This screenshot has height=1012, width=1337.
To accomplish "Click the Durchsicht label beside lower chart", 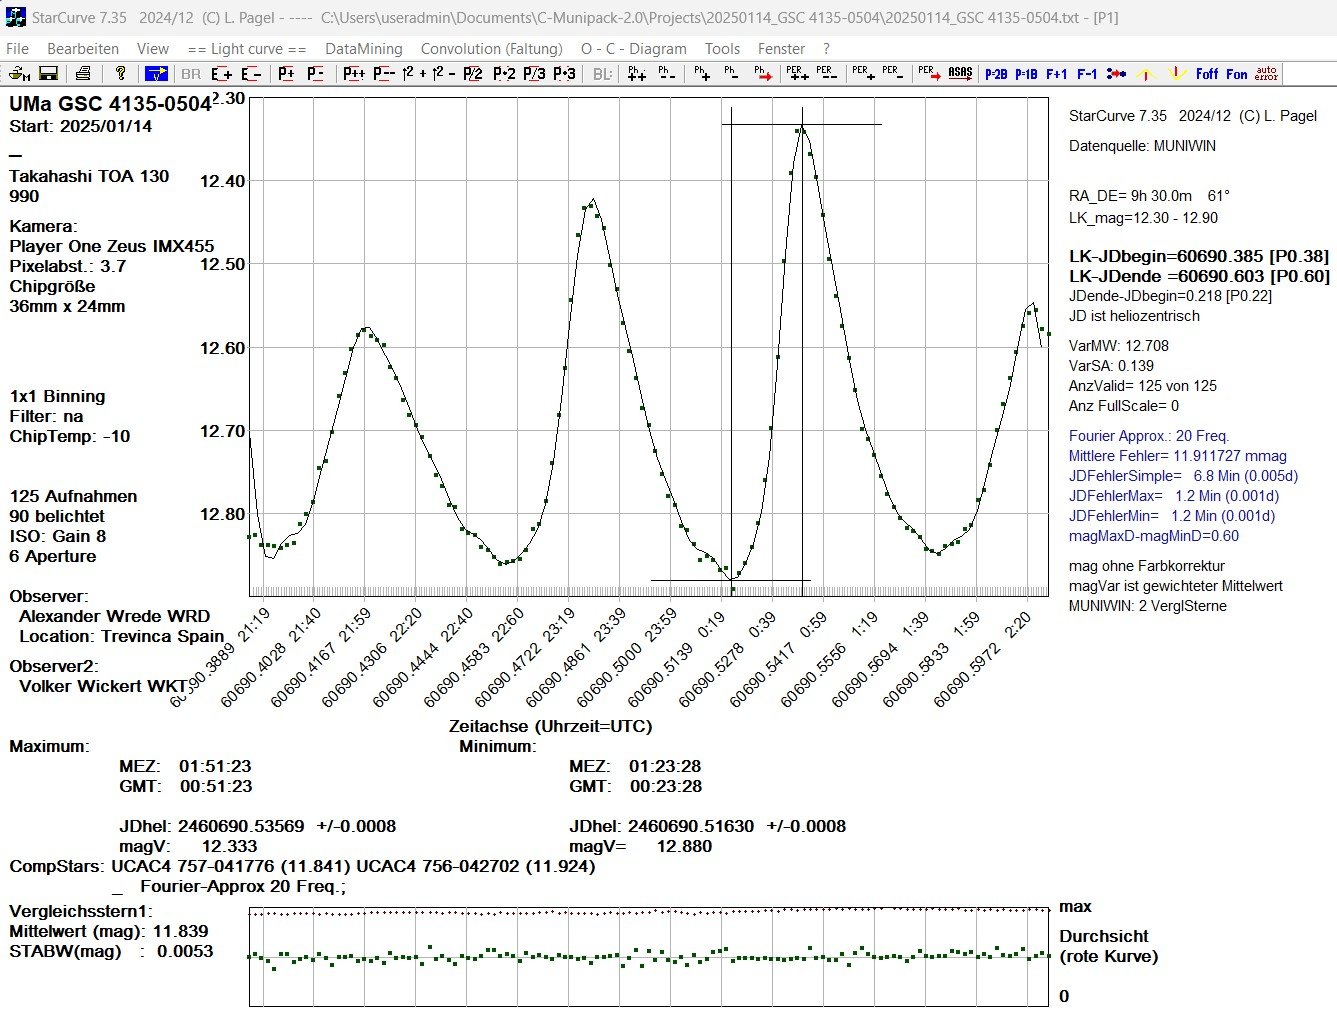I will pyautogui.click(x=1104, y=936).
